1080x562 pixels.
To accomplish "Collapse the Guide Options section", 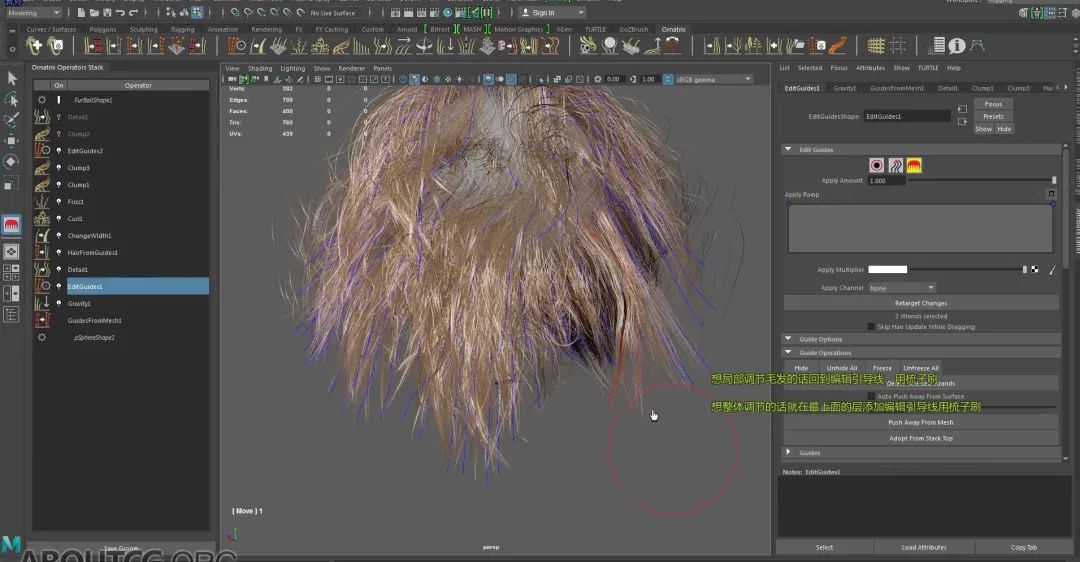I will (788, 339).
